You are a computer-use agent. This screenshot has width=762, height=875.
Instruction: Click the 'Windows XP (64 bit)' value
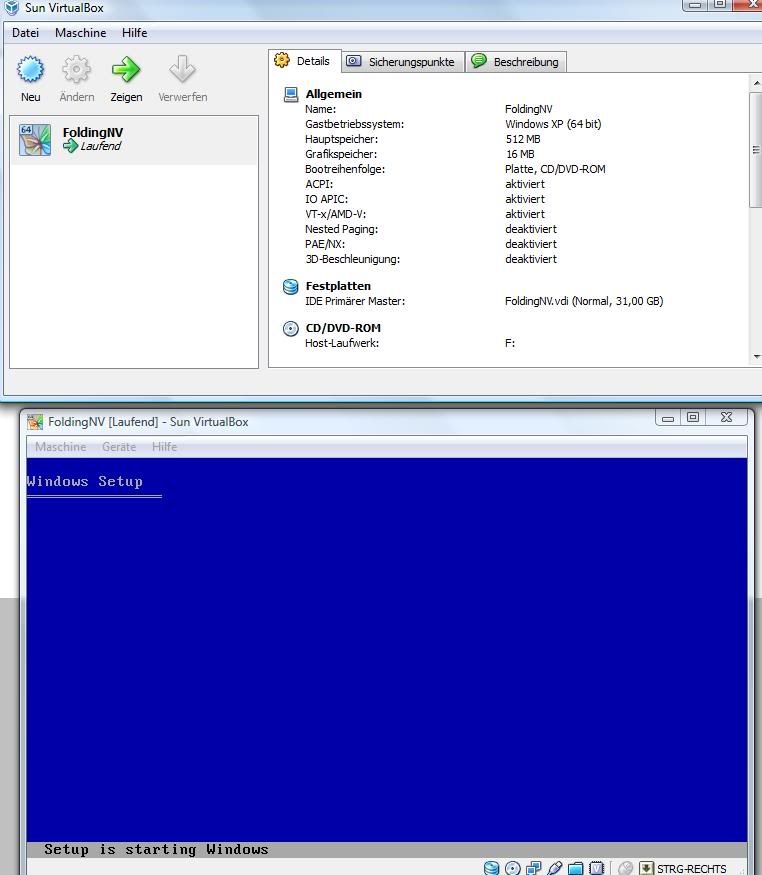553,124
